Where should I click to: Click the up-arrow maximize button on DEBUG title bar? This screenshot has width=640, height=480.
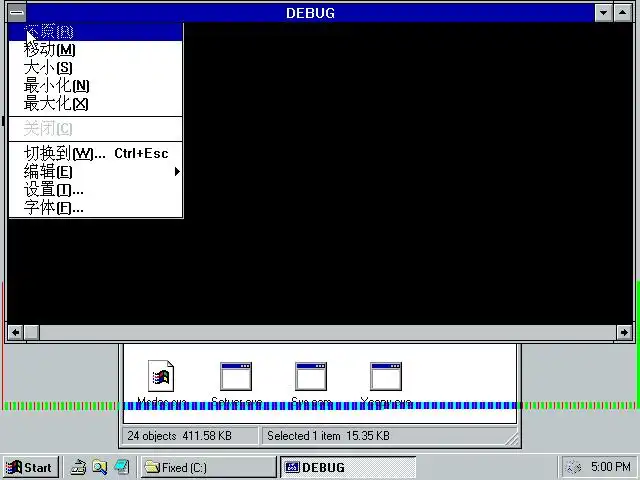pos(622,13)
